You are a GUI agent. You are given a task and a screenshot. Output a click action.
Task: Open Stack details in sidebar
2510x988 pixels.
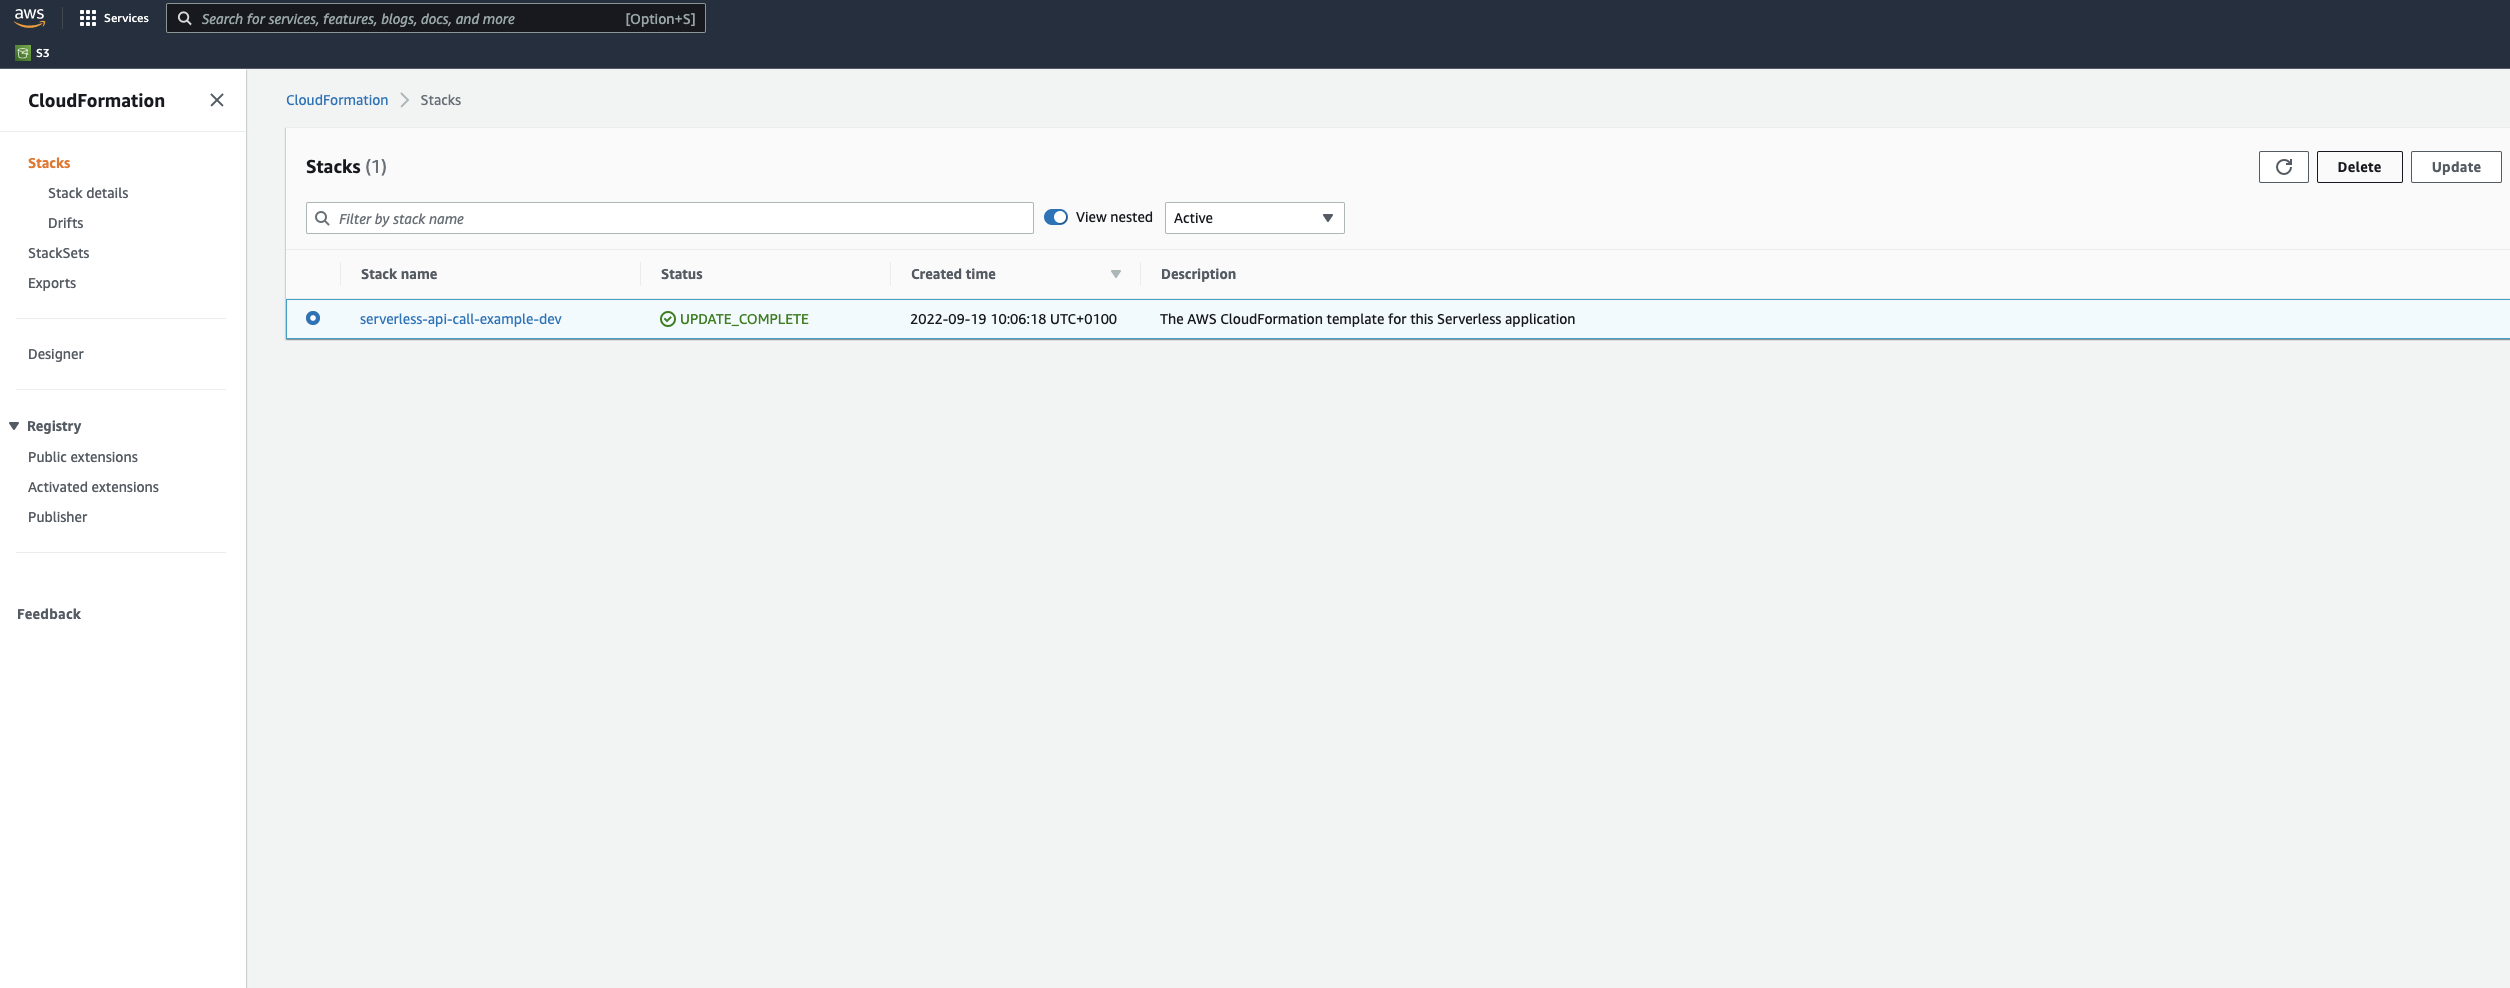click(x=88, y=193)
